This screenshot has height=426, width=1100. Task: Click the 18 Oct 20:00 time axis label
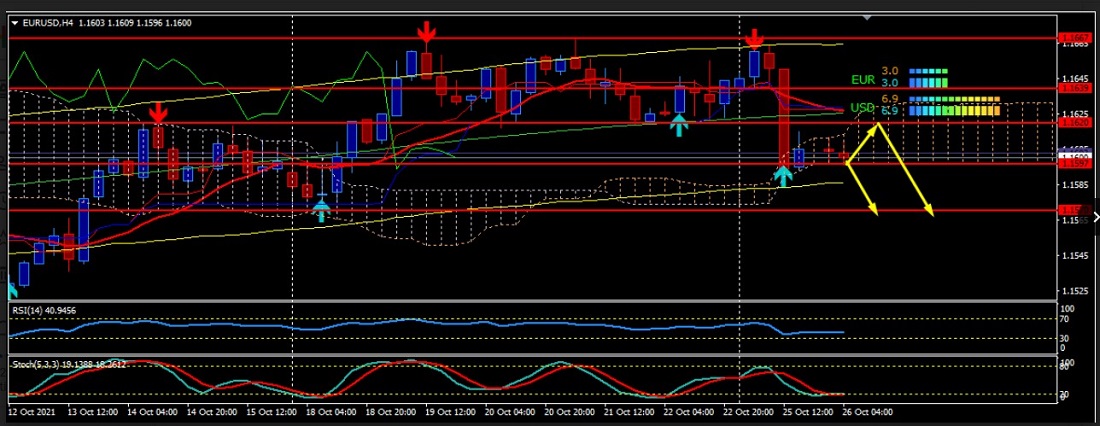click(x=389, y=412)
